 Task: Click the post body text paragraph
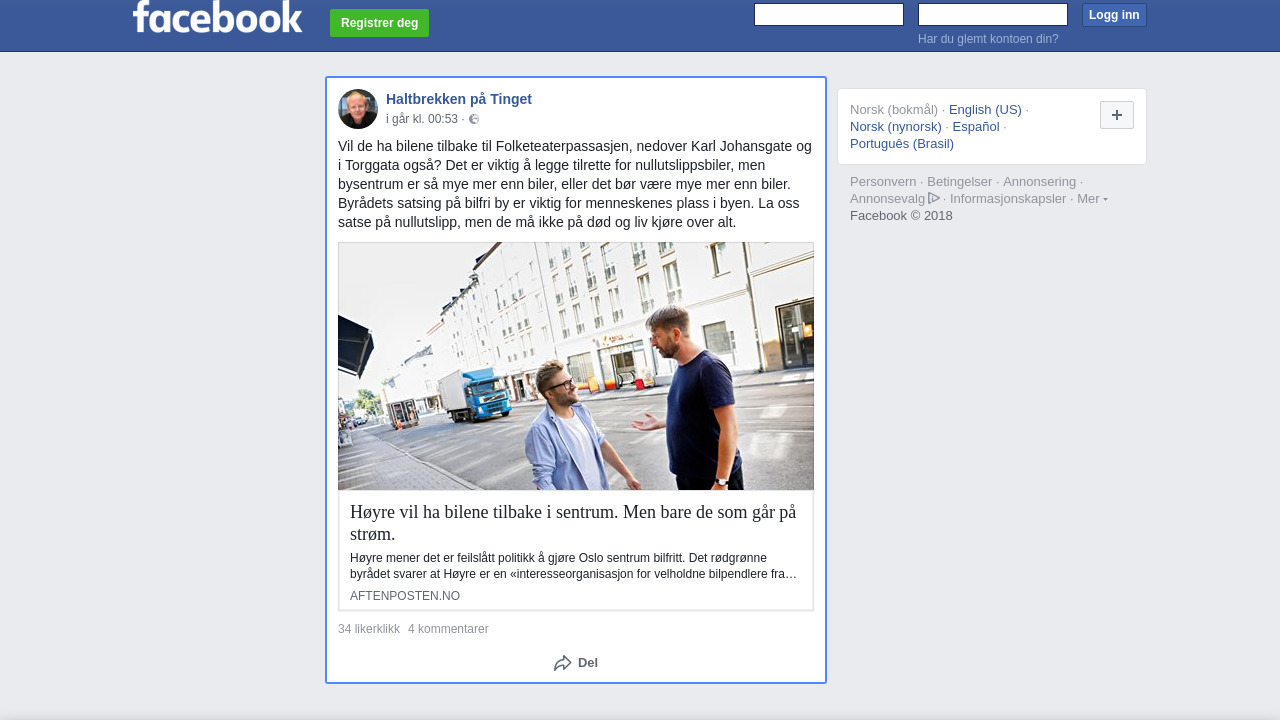click(x=575, y=184)
